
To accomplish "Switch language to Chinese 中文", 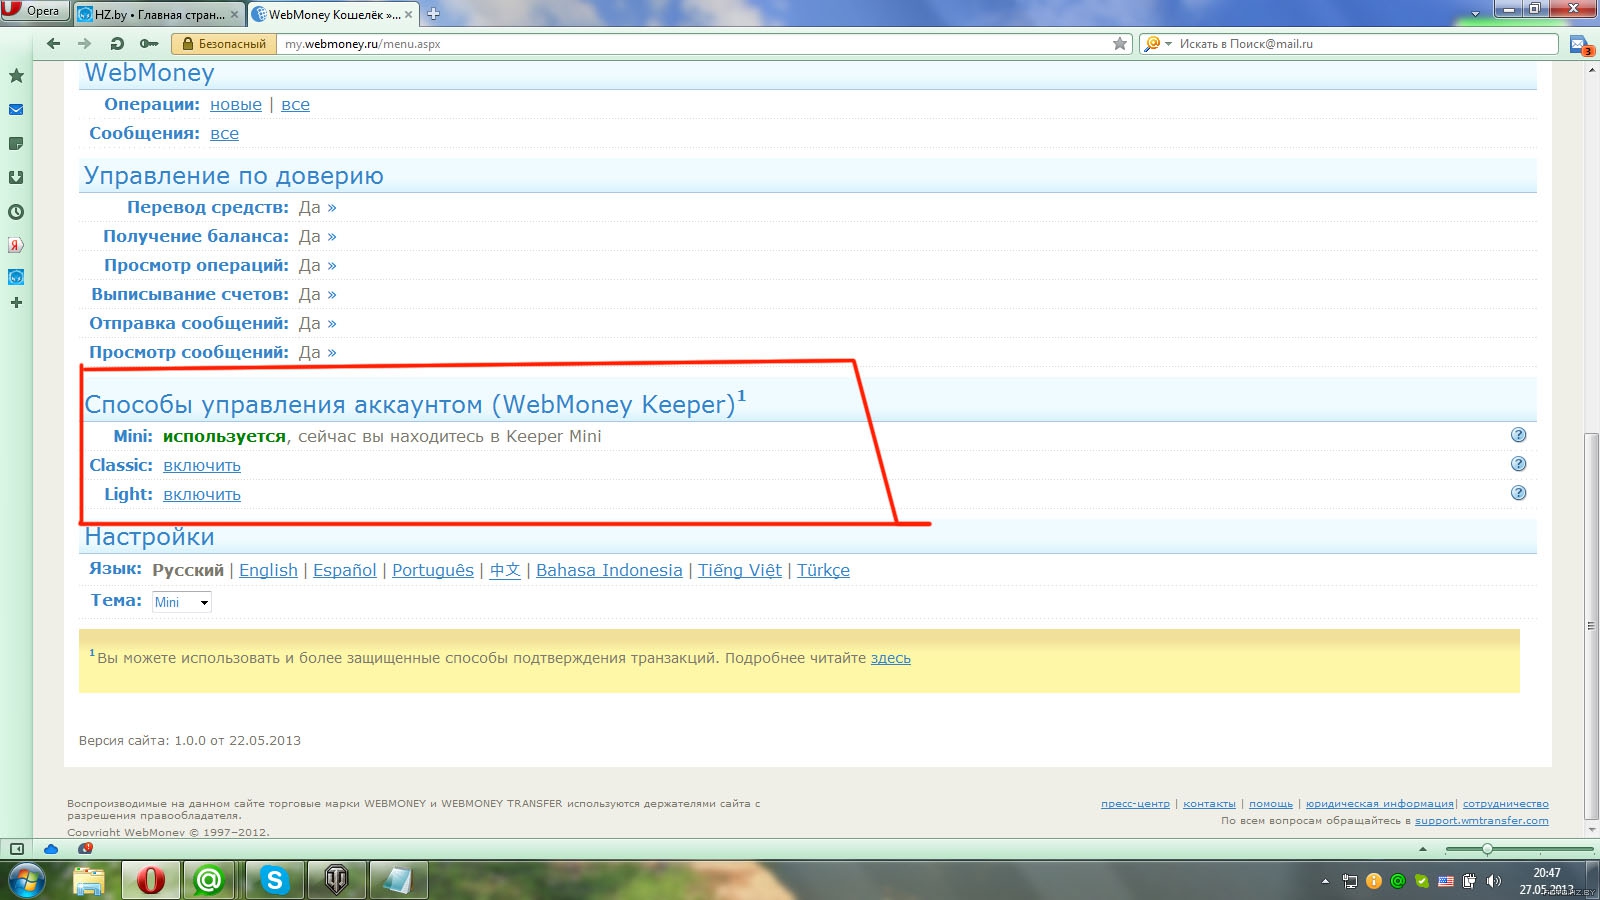I will point(505,570).
